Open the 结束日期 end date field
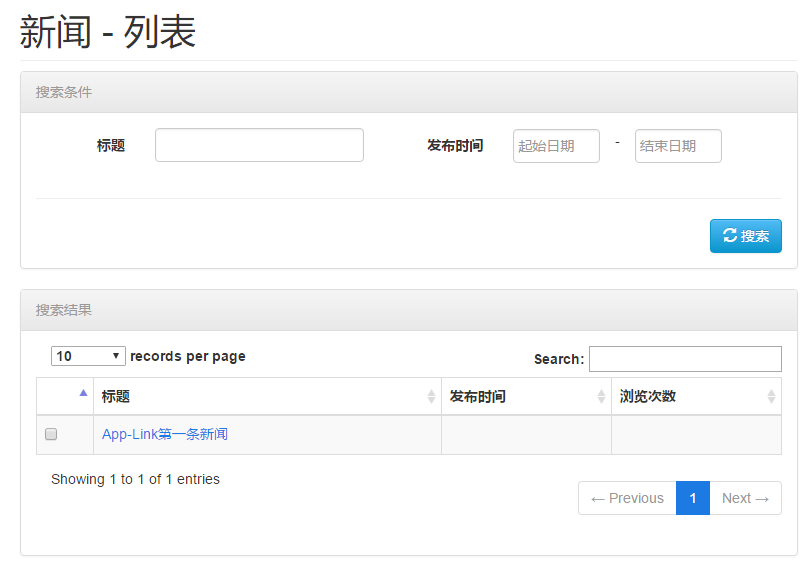This screenshot has height=571, width=808. click(x=678, y=146)
